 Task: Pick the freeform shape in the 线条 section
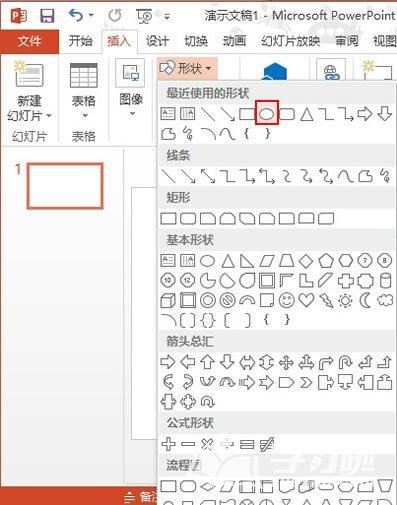coord(365,176)
